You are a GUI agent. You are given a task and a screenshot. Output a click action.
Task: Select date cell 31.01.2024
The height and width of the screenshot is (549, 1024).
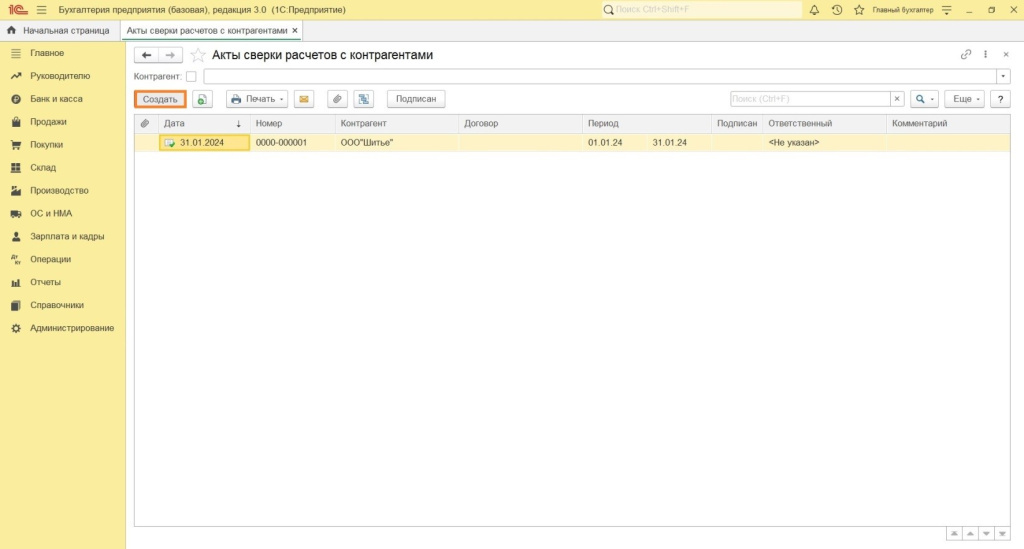204,142
